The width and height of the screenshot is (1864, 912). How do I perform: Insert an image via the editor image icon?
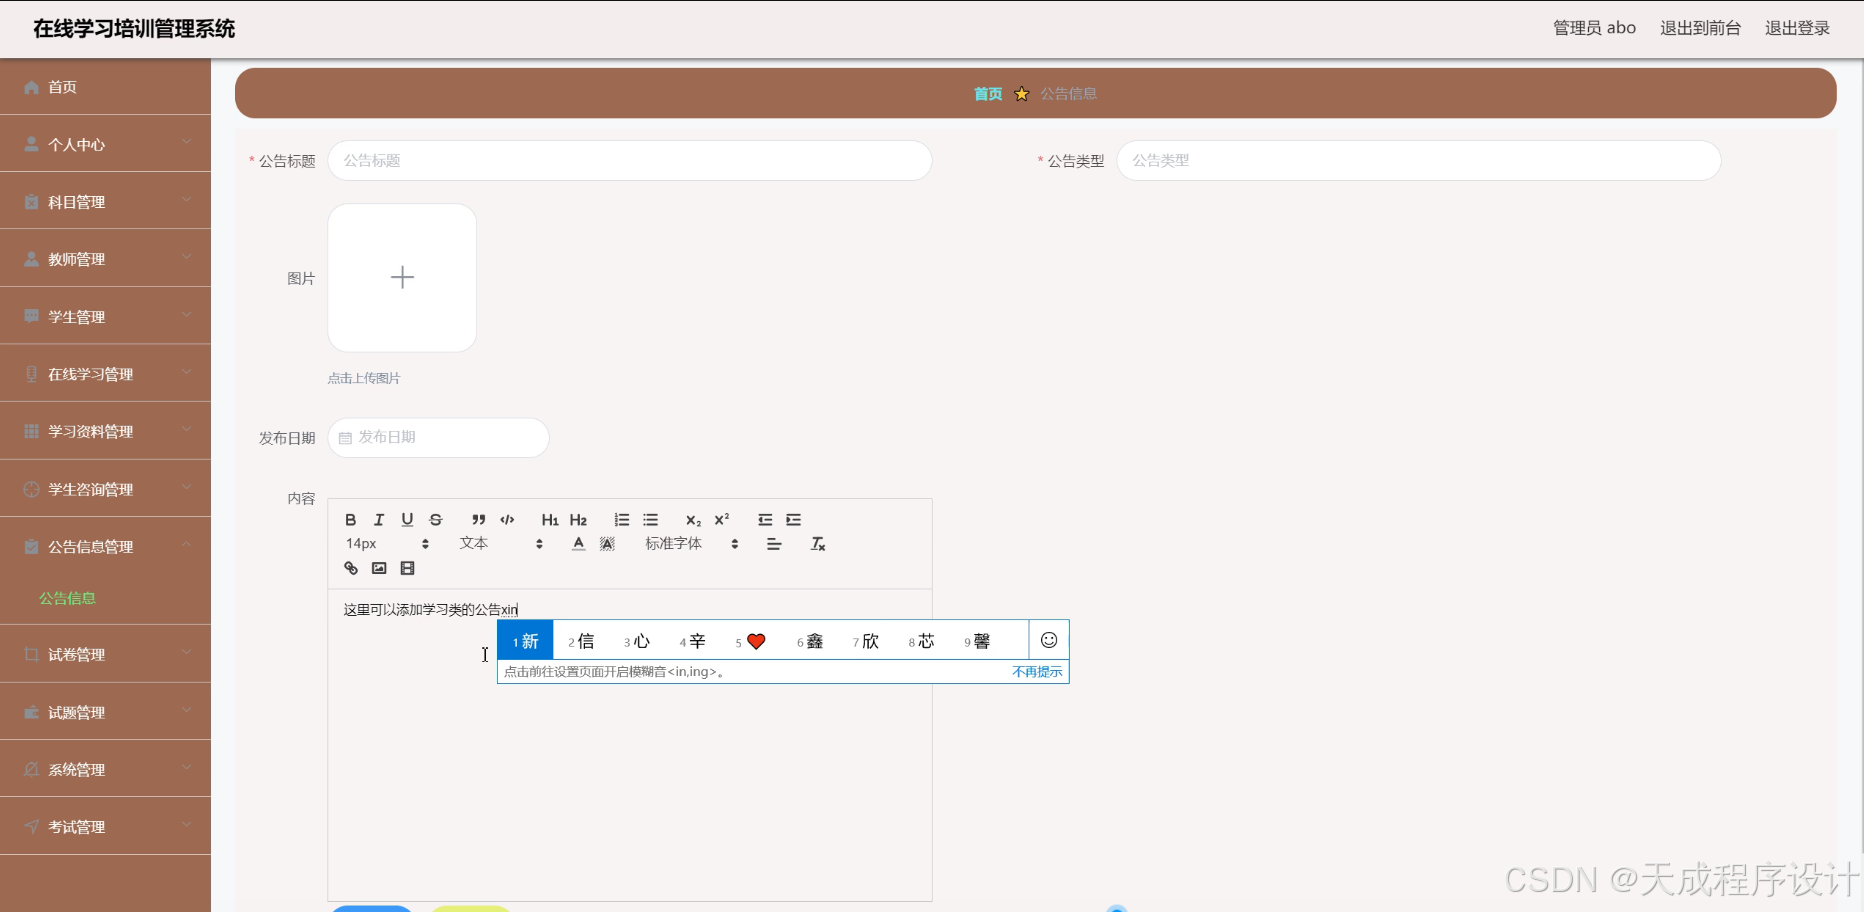point(378,568)
